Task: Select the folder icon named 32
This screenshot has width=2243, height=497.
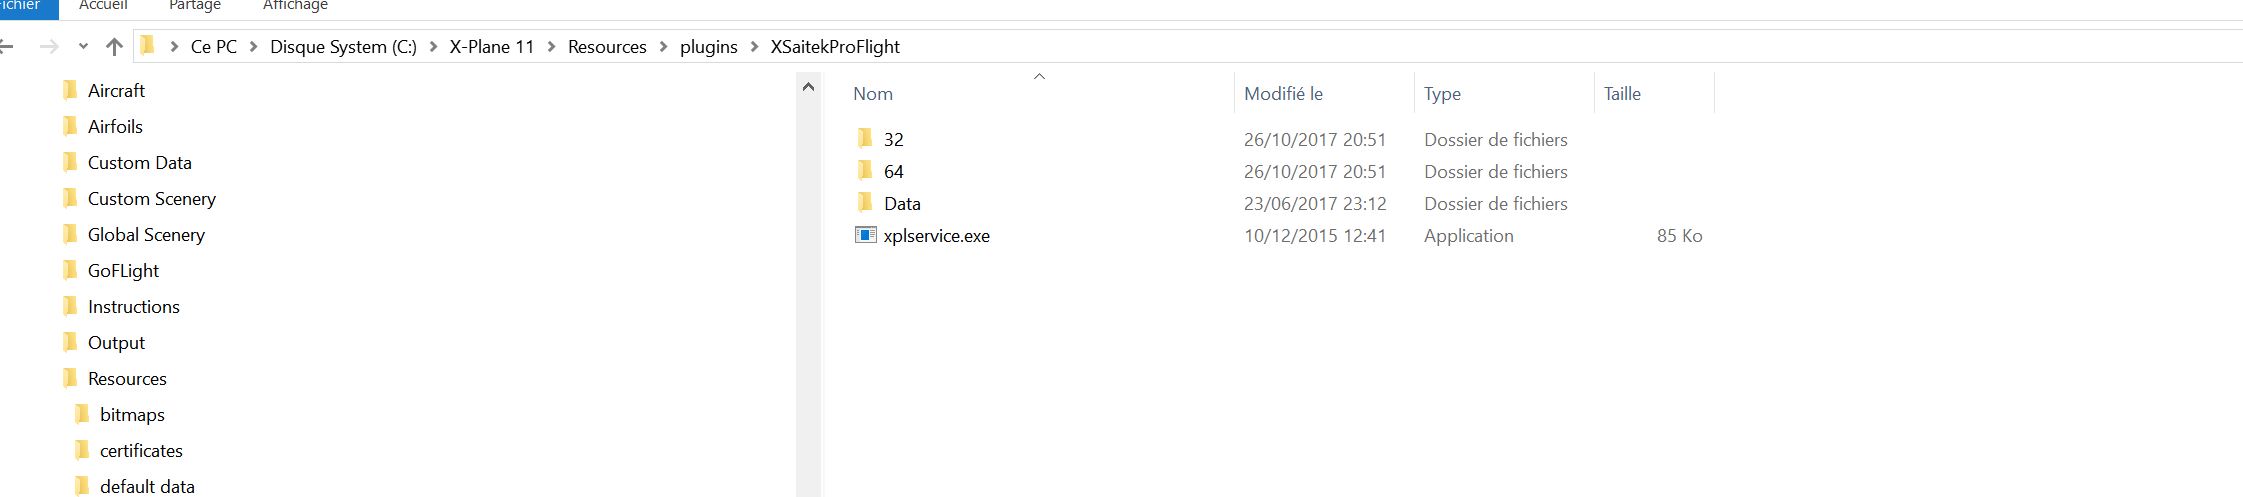Action: 865,139
